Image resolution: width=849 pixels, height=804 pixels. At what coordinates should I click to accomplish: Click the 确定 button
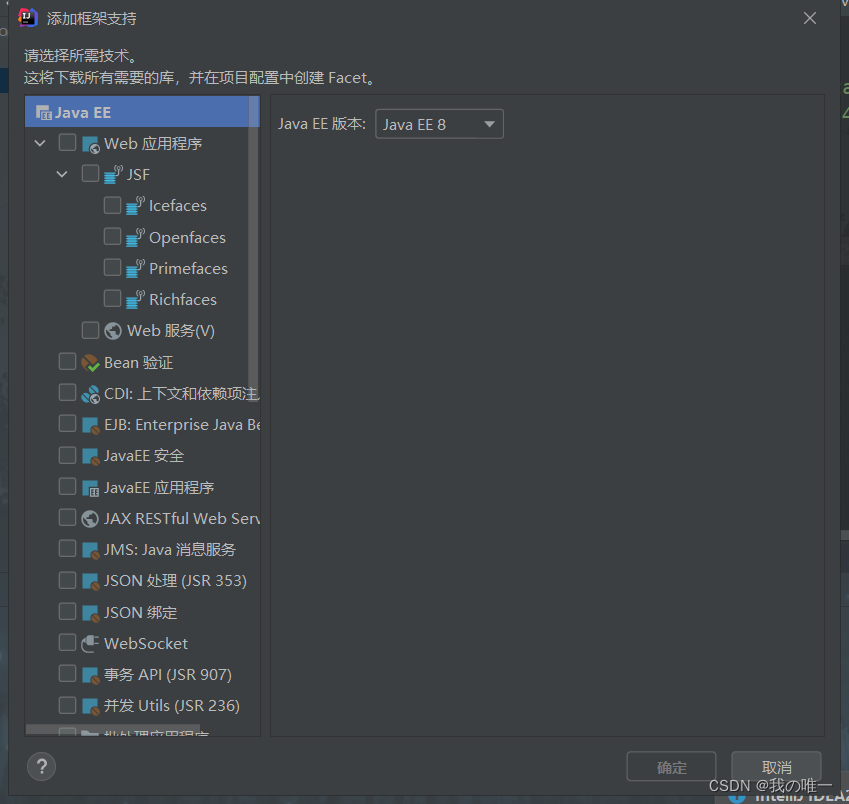point(671,767)
